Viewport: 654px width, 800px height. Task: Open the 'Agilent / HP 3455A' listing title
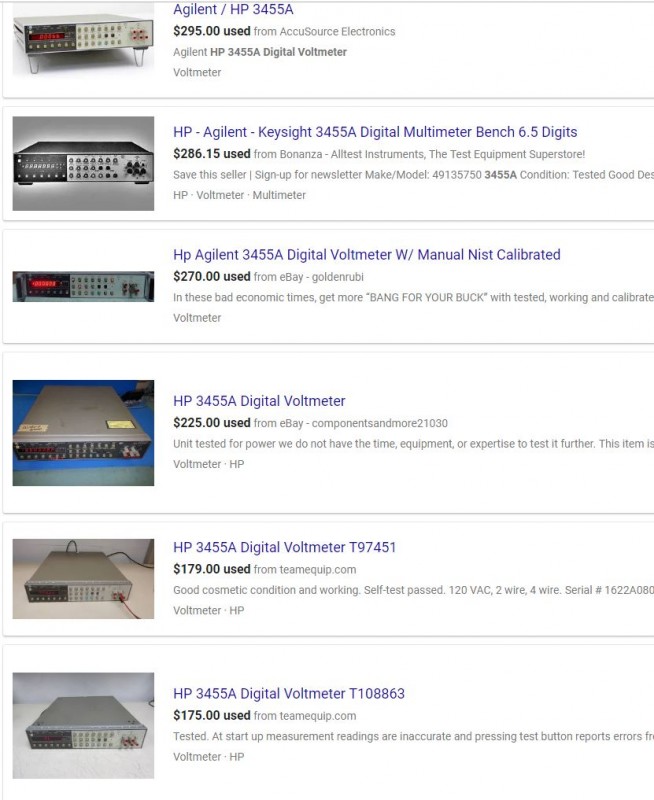(233, 9)
